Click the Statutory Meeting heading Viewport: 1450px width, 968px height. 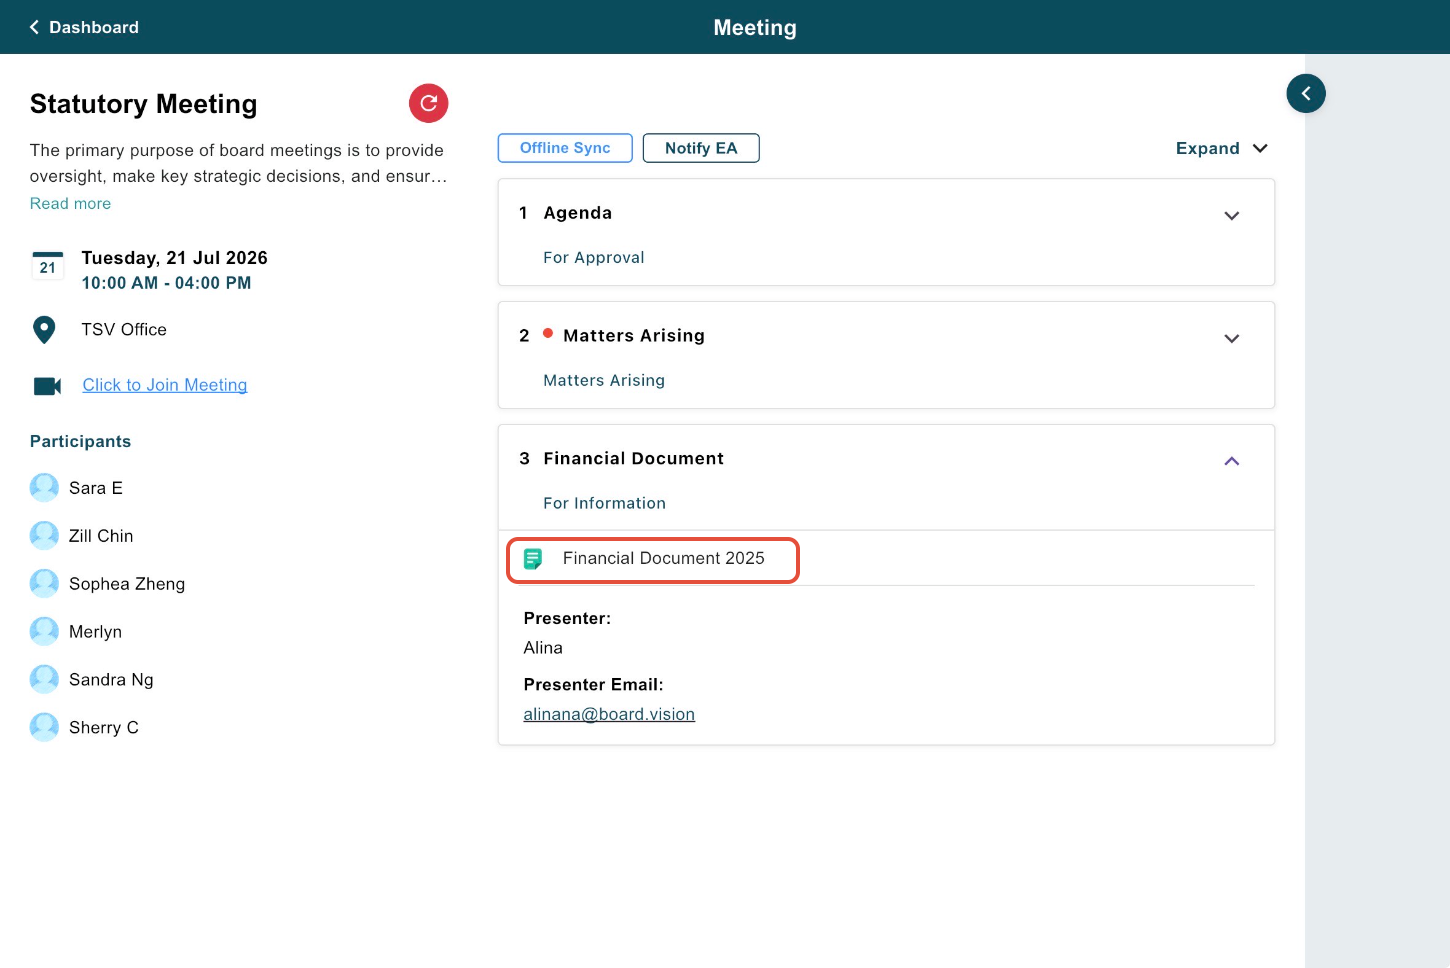[x=144, y=104]
